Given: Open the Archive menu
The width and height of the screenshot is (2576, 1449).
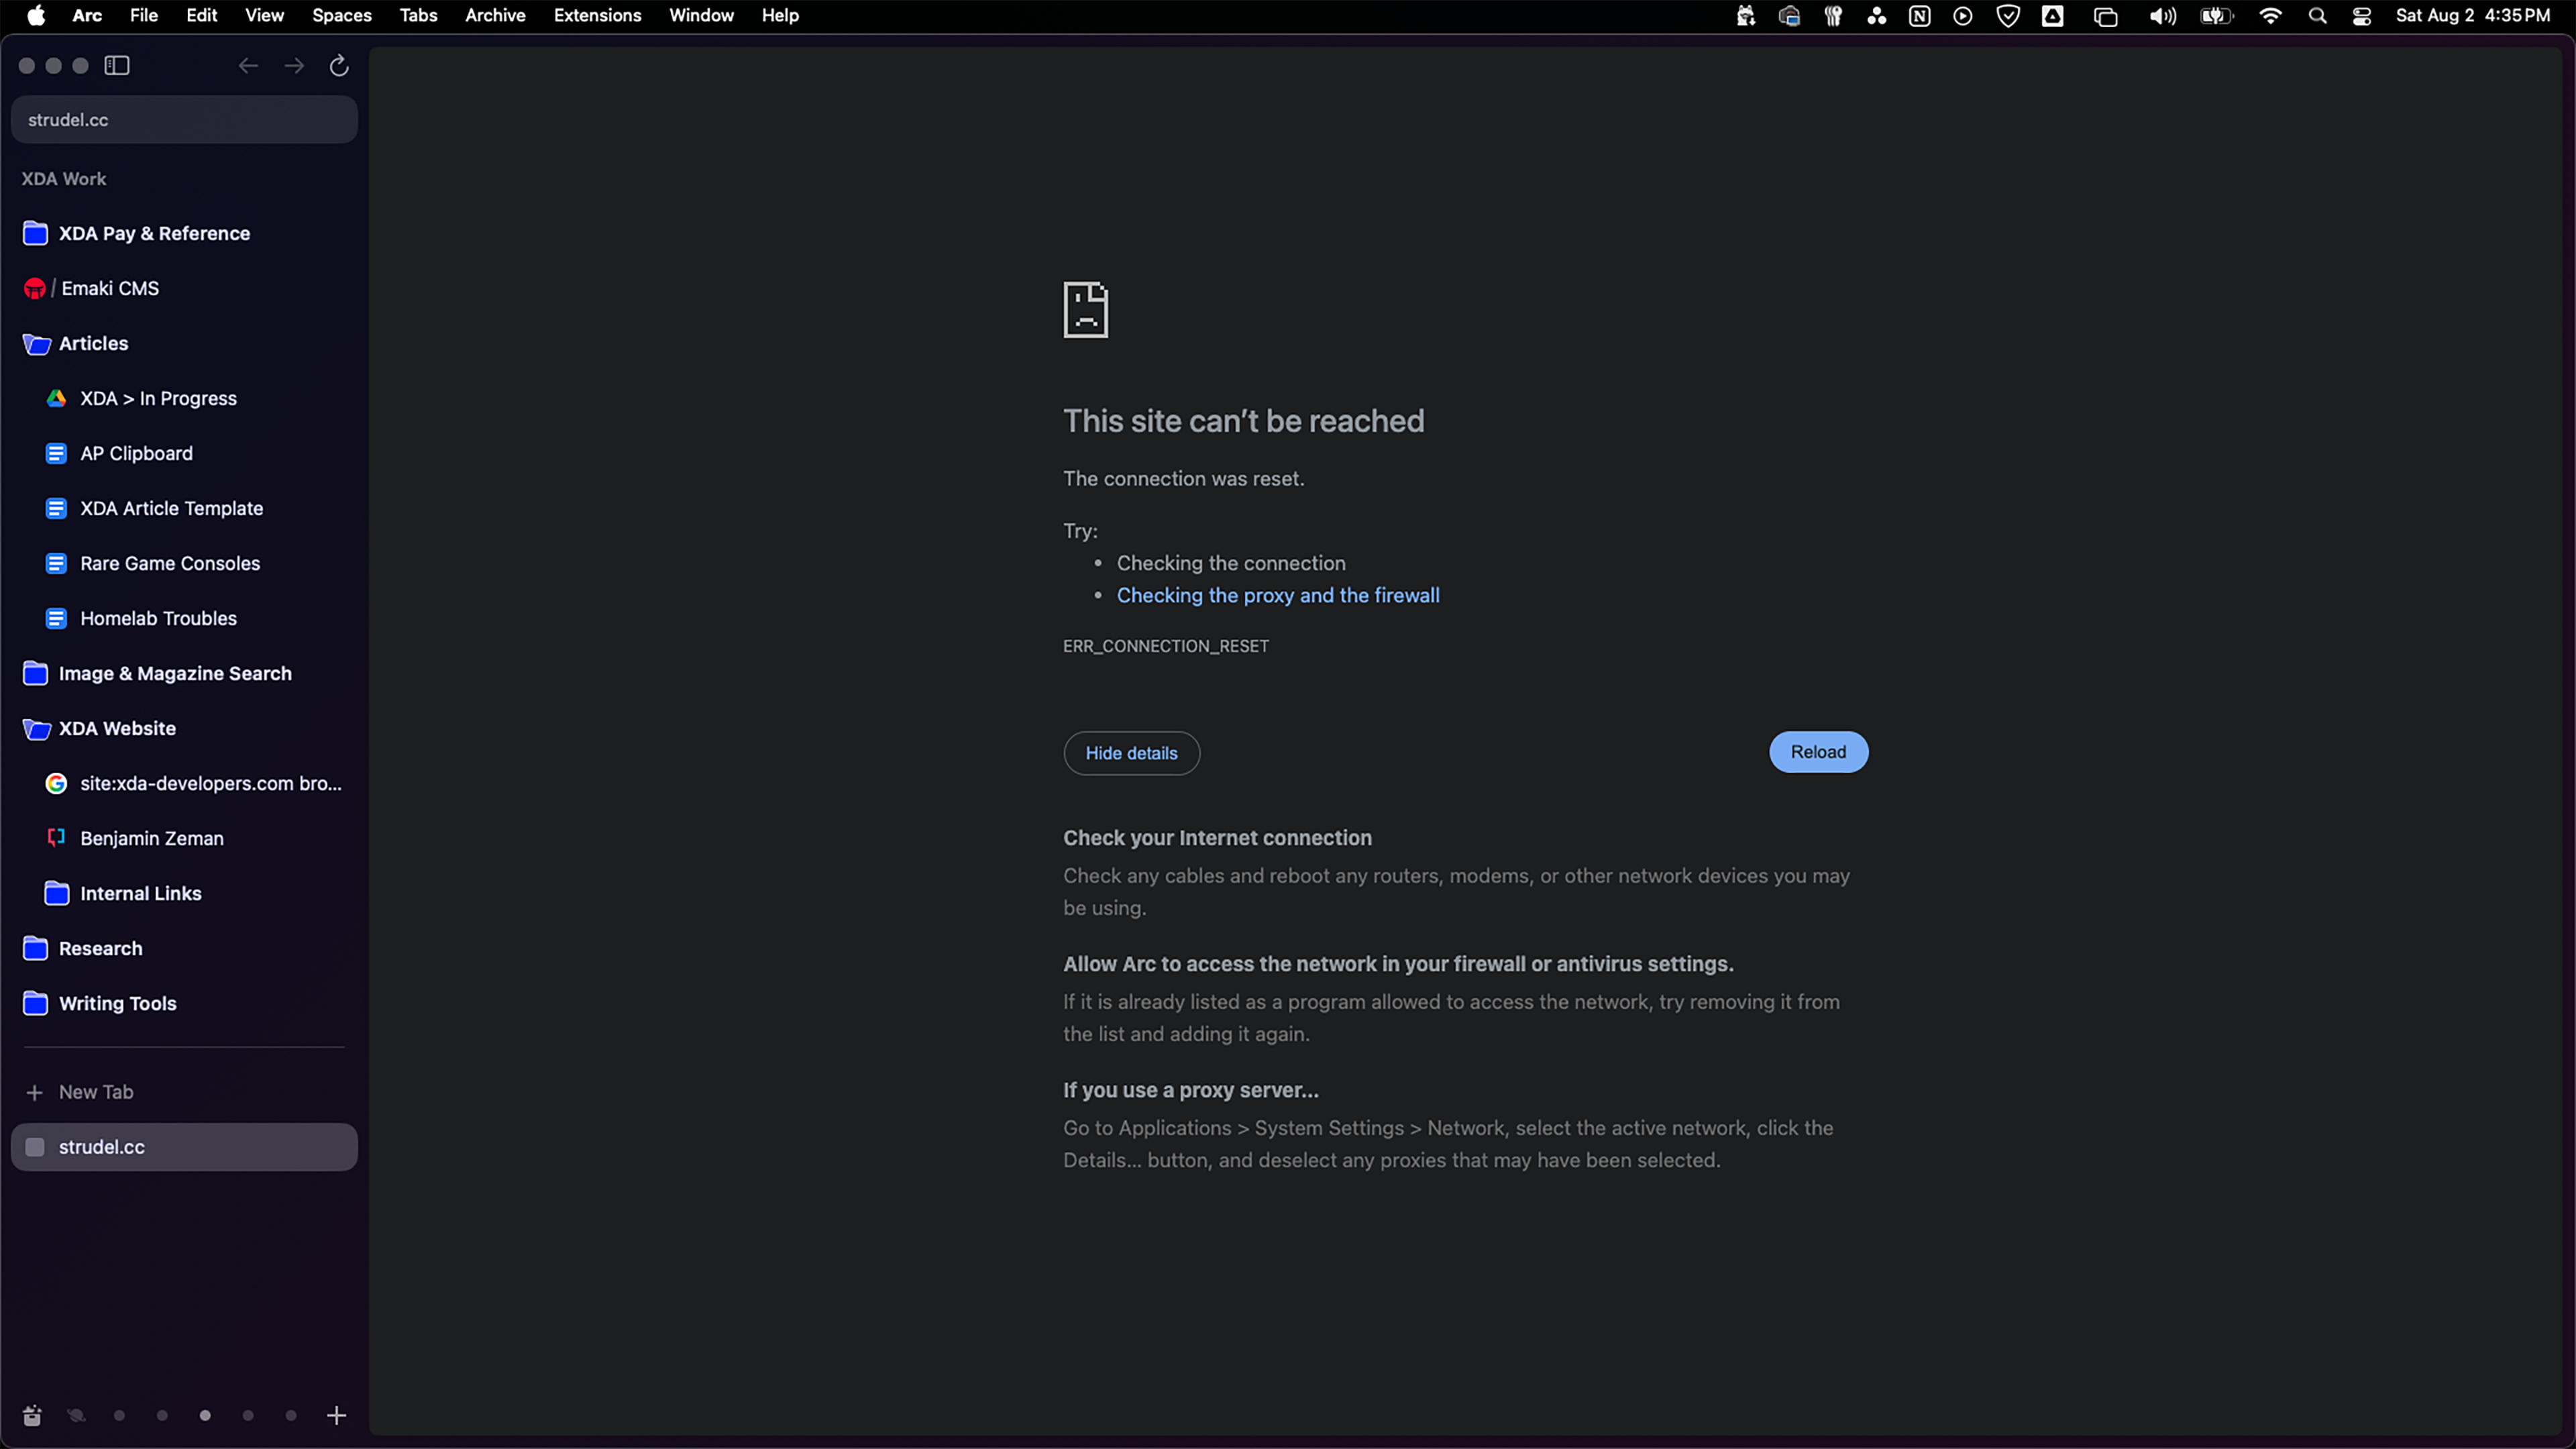Looking at the screenshot, I should coord(495,15).
